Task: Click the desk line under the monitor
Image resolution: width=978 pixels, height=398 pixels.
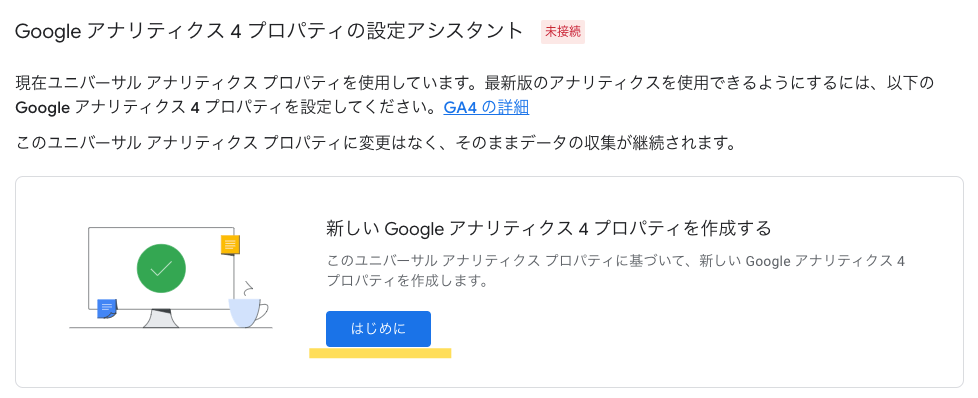Action: [x=170, y=328]
